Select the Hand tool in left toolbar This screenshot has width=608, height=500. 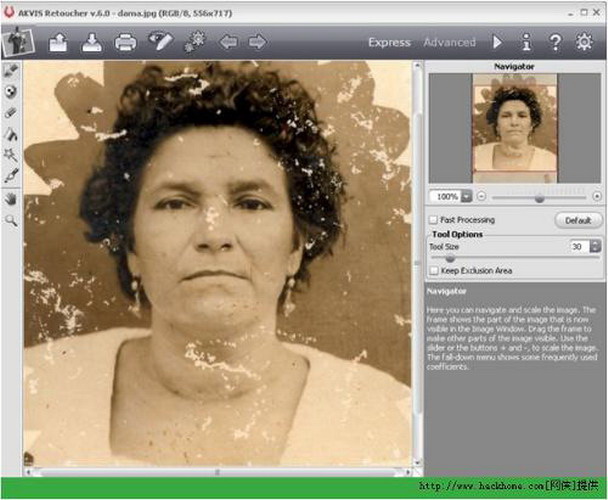[x=11, y=199]
